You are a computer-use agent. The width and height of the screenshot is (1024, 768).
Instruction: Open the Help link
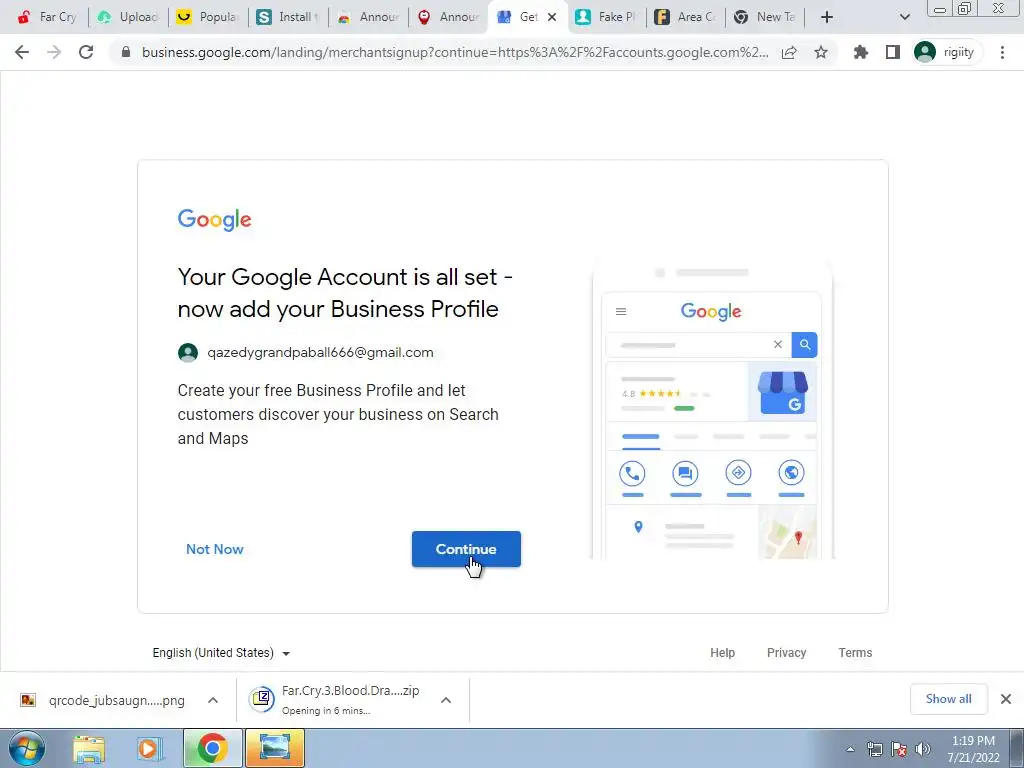click(x=722, y=652)
